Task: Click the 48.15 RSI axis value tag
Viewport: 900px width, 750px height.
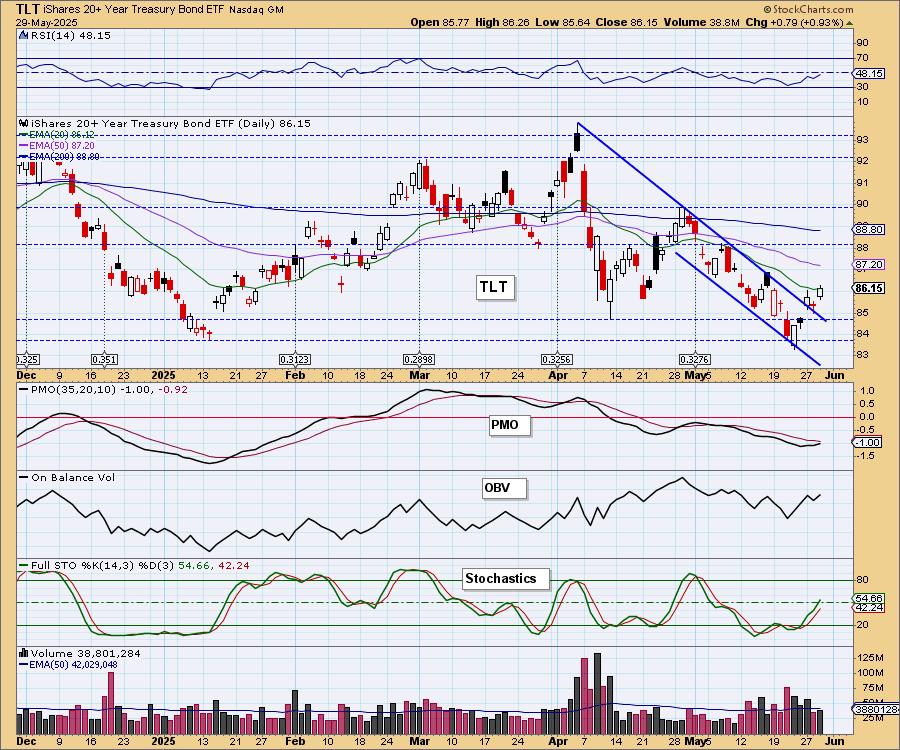Action: point(868,73)
